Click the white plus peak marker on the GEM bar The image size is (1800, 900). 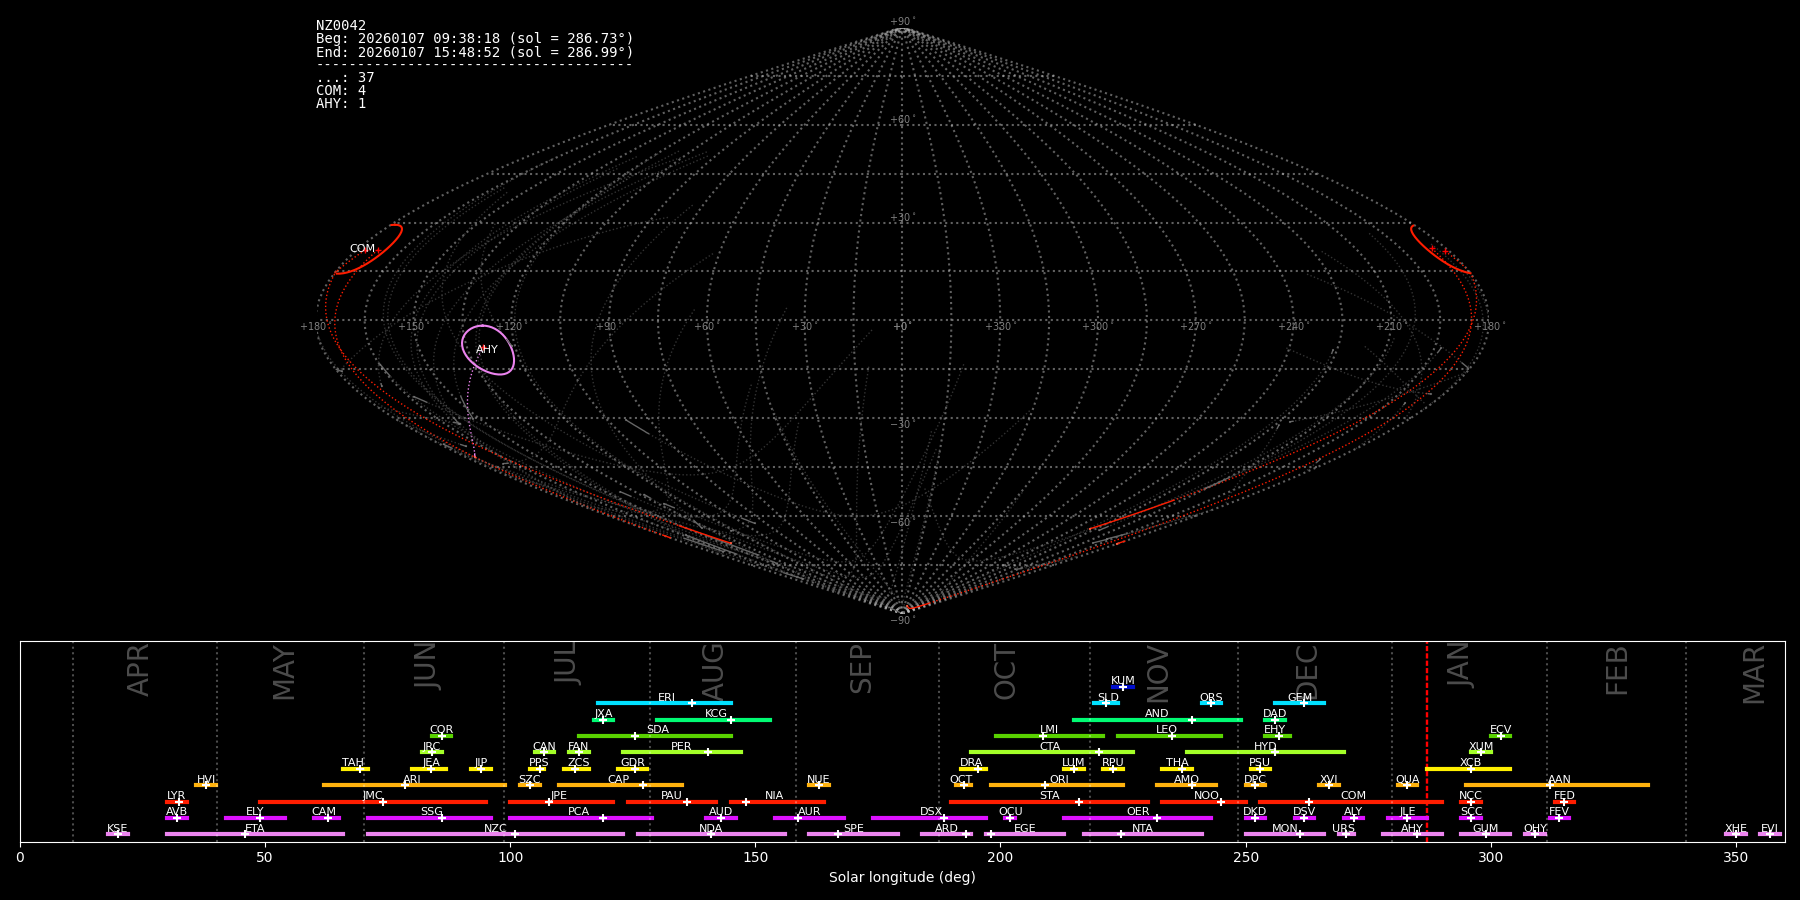click(x=1303, y=703)
